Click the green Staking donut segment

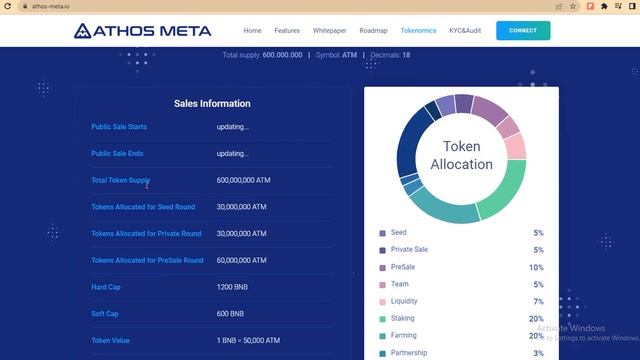(x=507, y=191)
